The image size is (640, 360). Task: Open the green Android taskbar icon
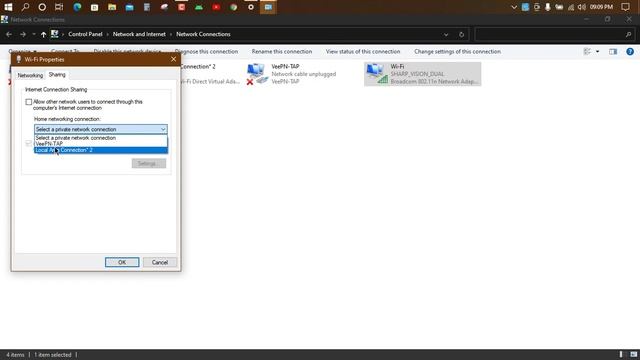[x=199, y=7]
